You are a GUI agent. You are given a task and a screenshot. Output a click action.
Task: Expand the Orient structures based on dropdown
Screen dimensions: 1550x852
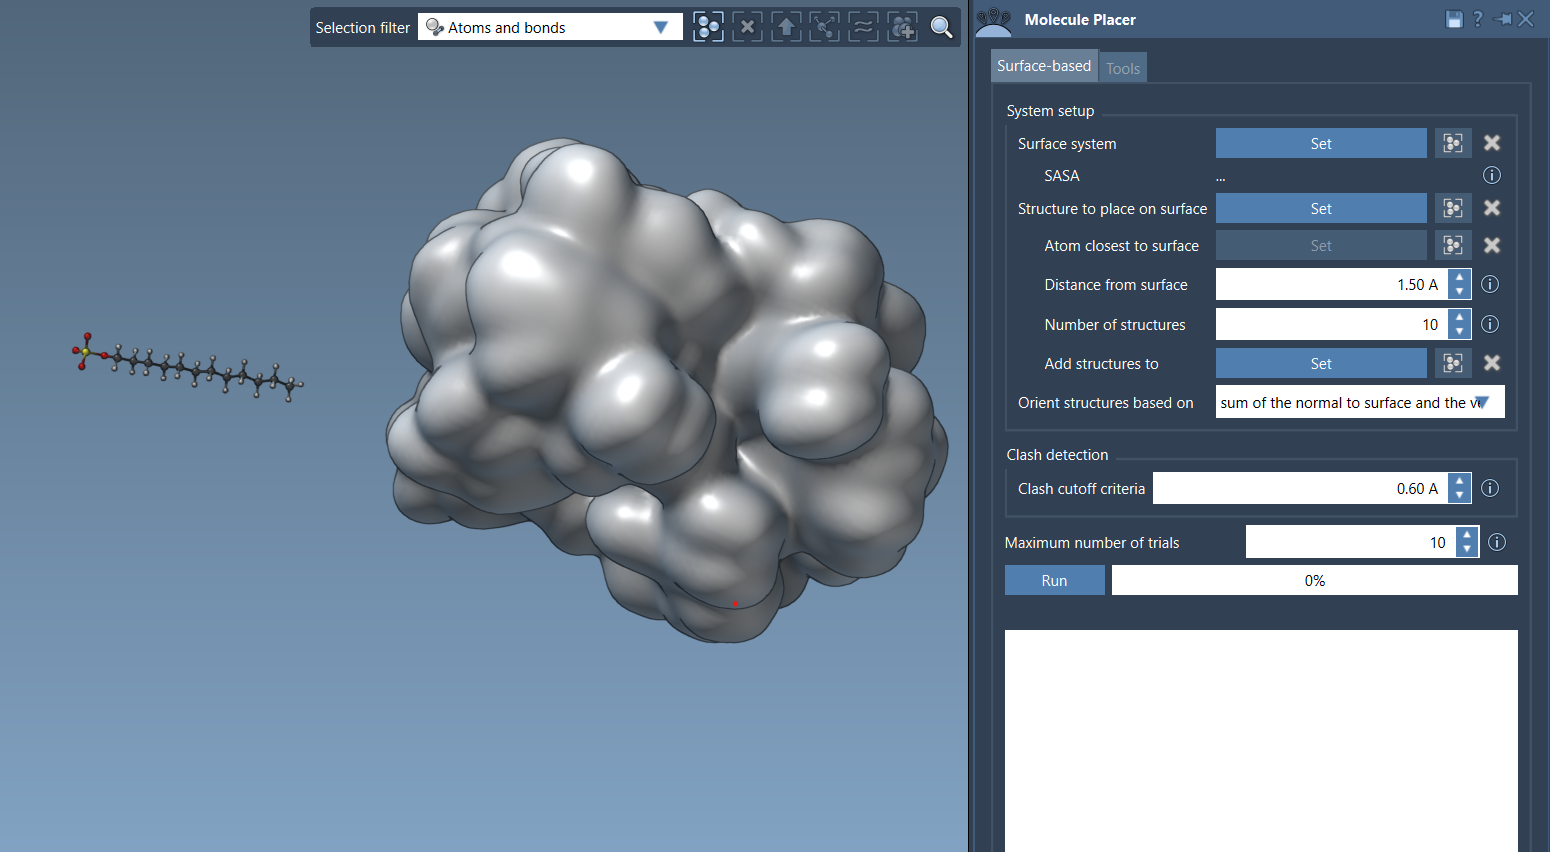click(x=1482, y=402)
